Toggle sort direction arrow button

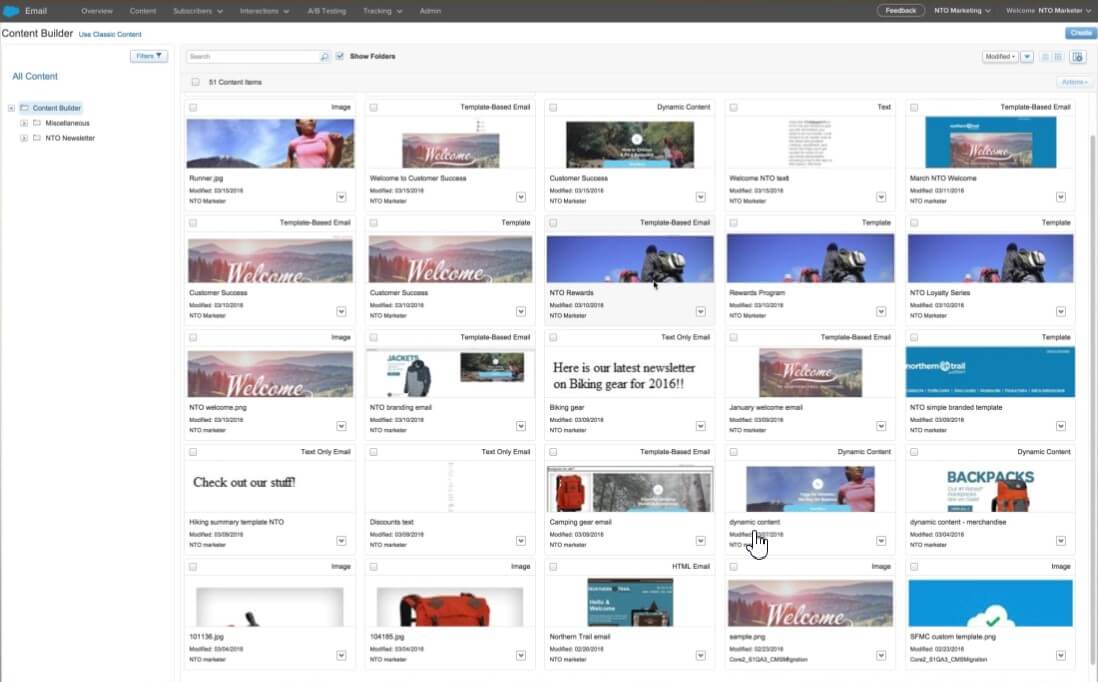point(1027,57)
